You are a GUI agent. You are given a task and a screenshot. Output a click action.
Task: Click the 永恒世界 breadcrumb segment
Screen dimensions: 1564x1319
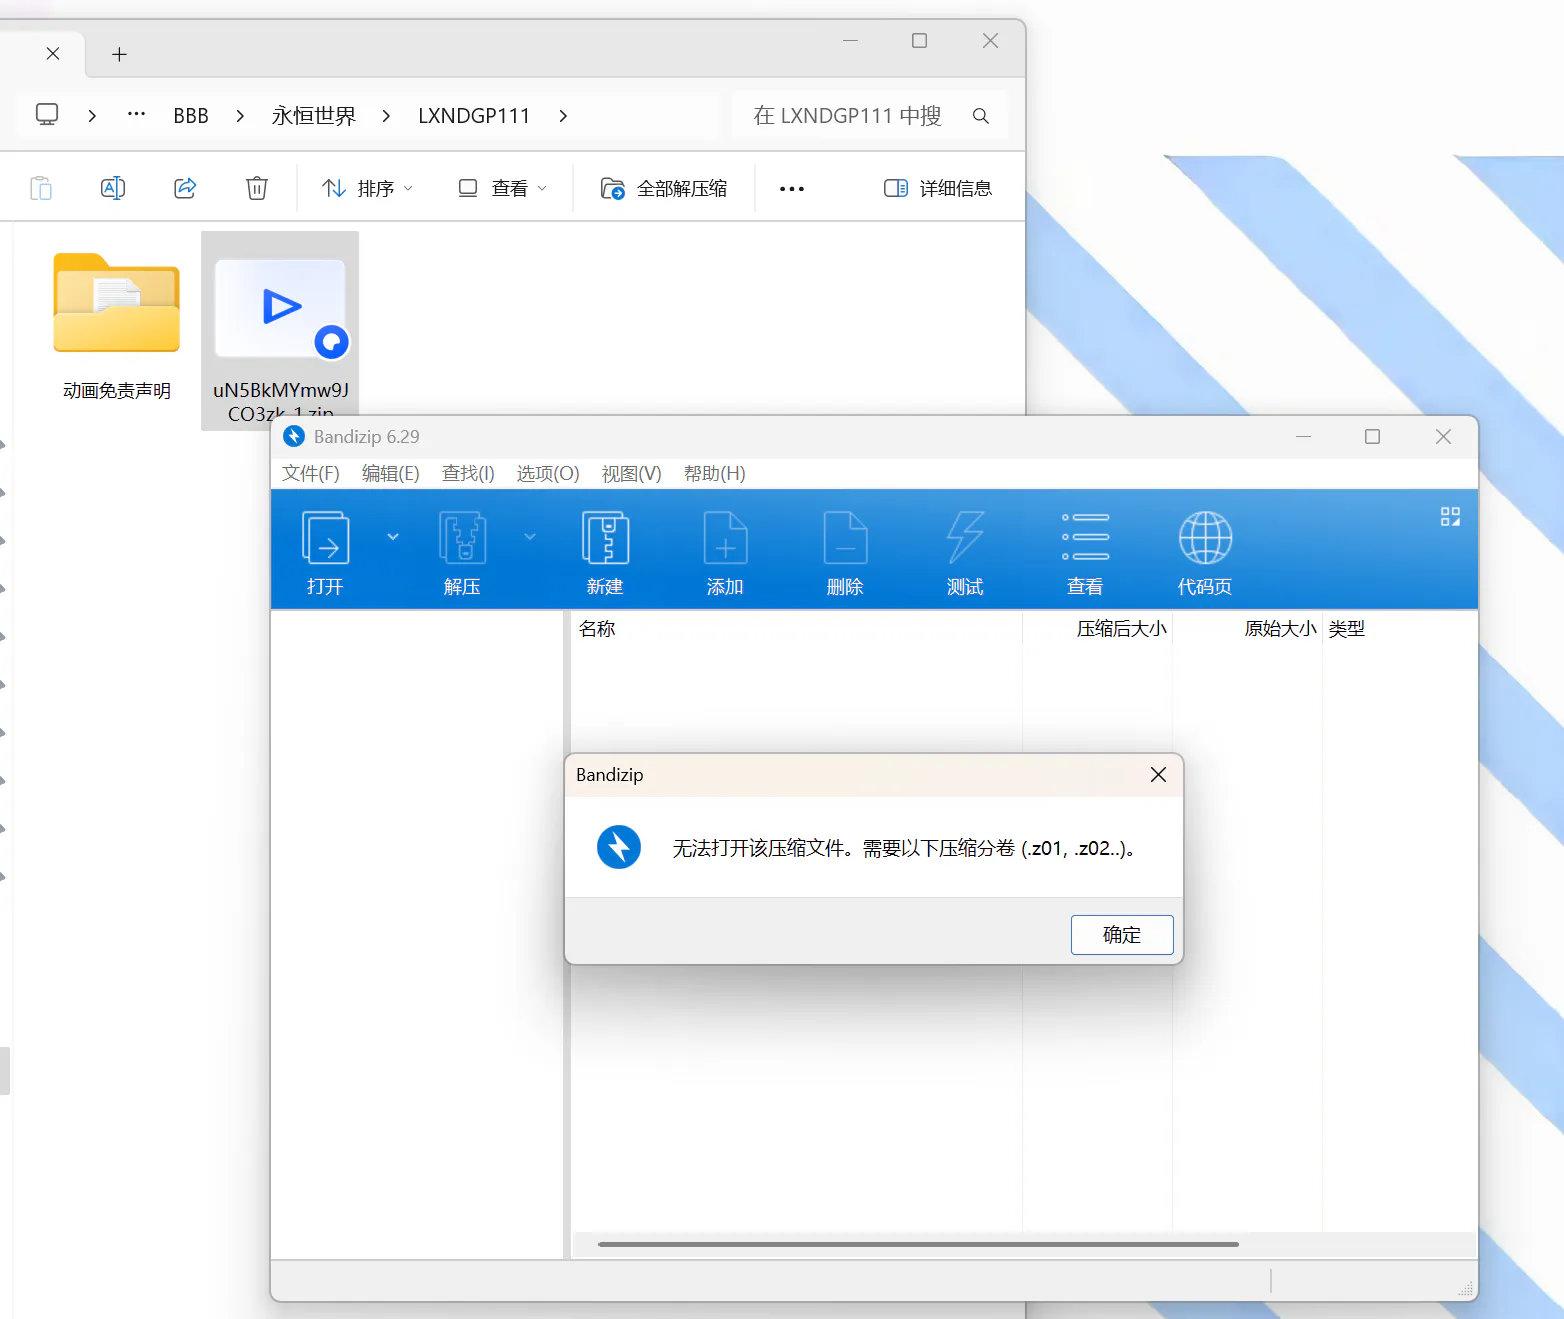coord(314,116)
